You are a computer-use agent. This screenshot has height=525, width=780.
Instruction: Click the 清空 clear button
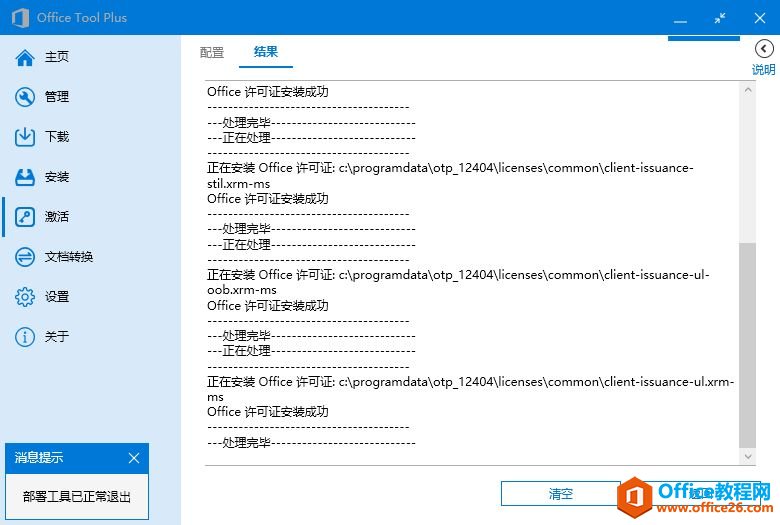561,494
